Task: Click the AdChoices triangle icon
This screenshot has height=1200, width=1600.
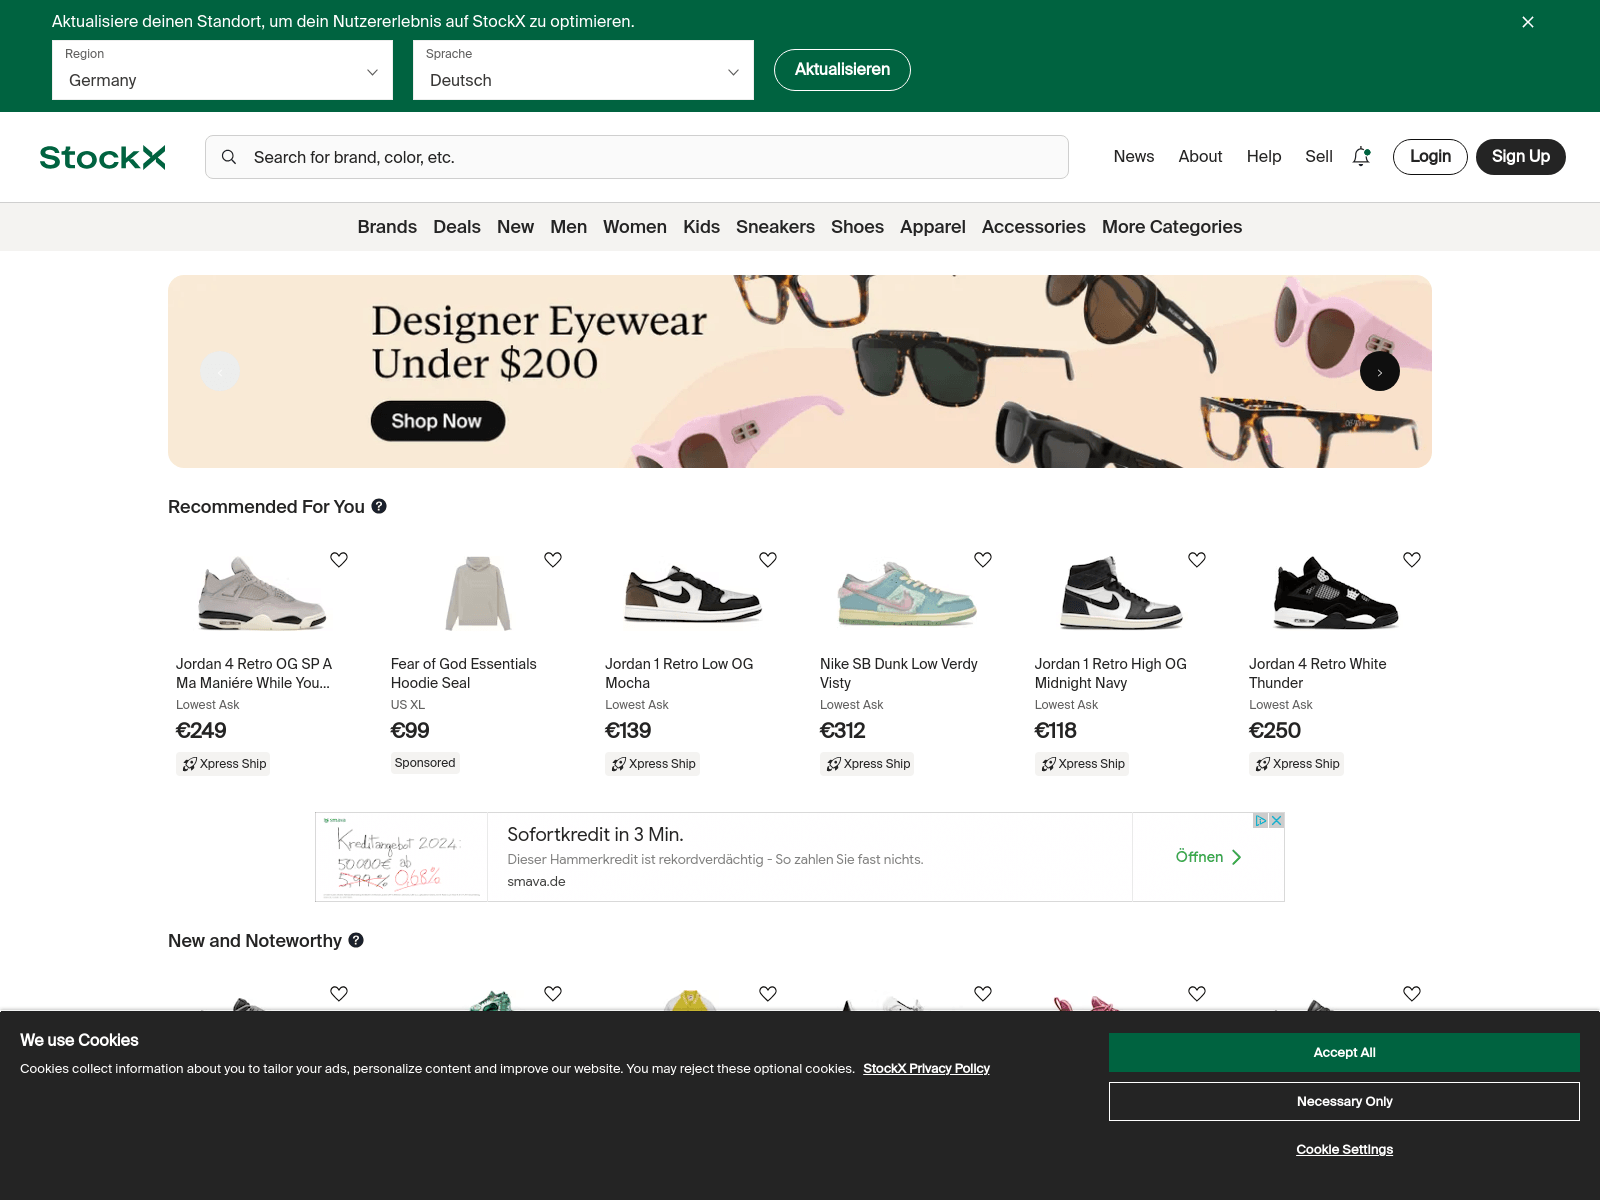Action: (1261, 821)
